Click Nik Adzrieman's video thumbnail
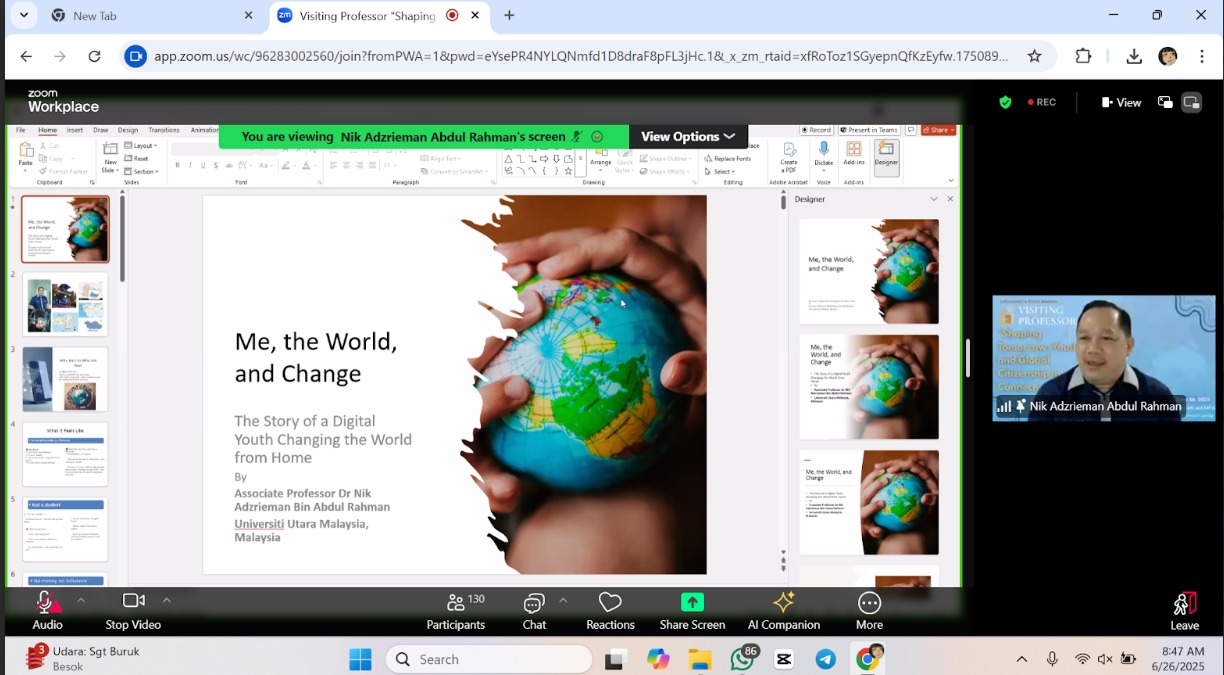1224x675 pixels. tap(1103, 358)
